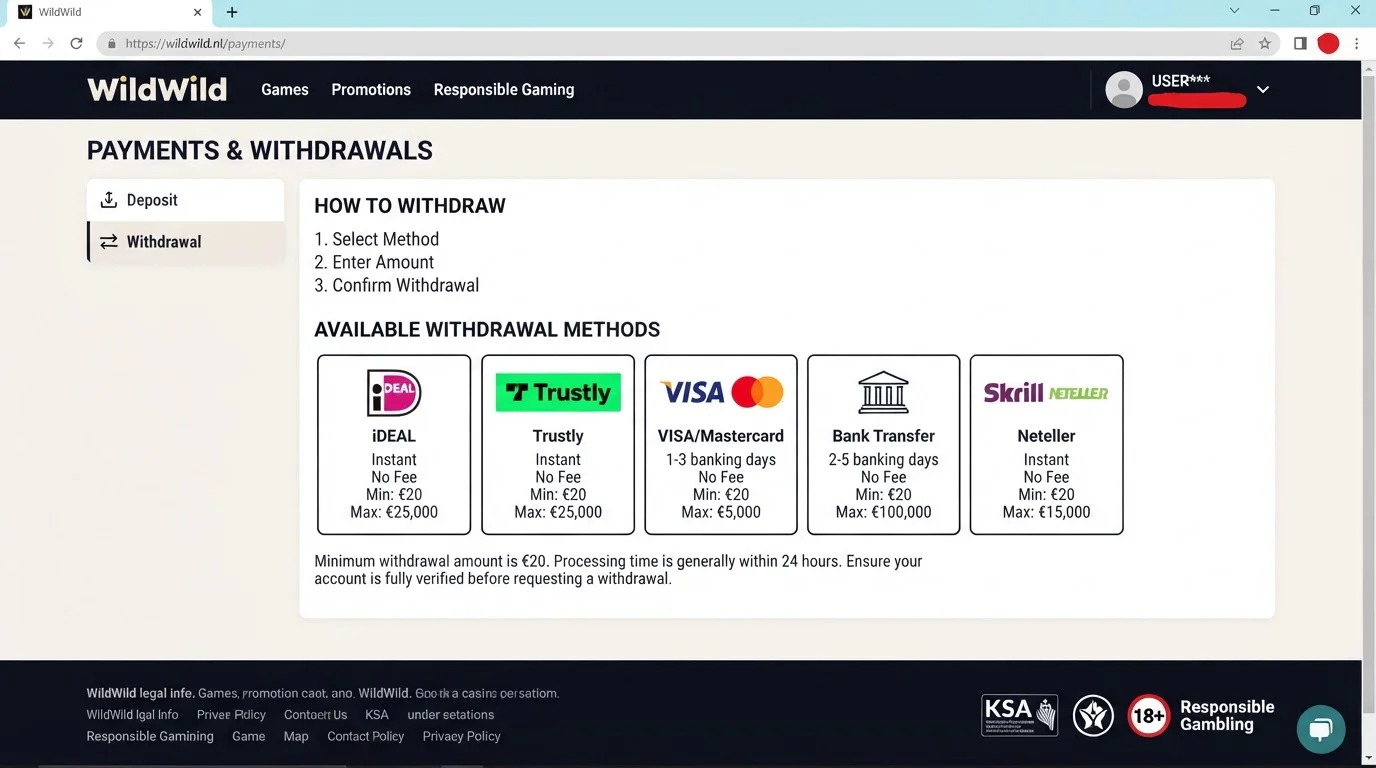This screenshot has width=1376, height=768.
Task: Open the red browser profile button
Action: point(1328,44)
